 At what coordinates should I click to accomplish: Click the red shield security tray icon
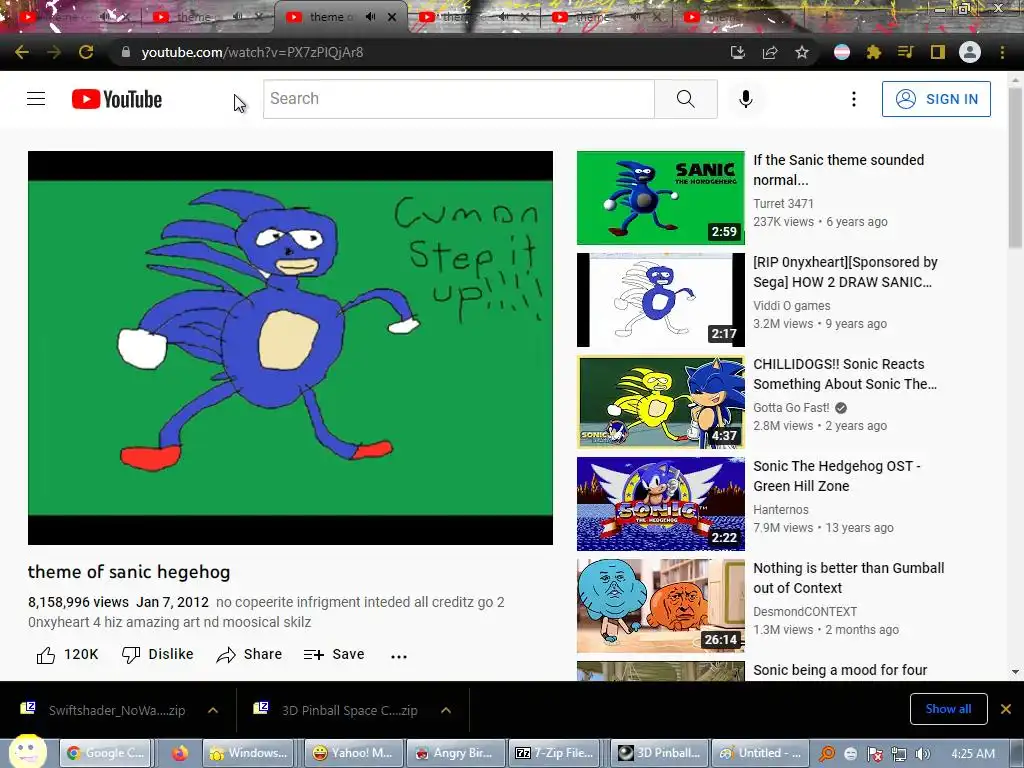tap(874, 754)
